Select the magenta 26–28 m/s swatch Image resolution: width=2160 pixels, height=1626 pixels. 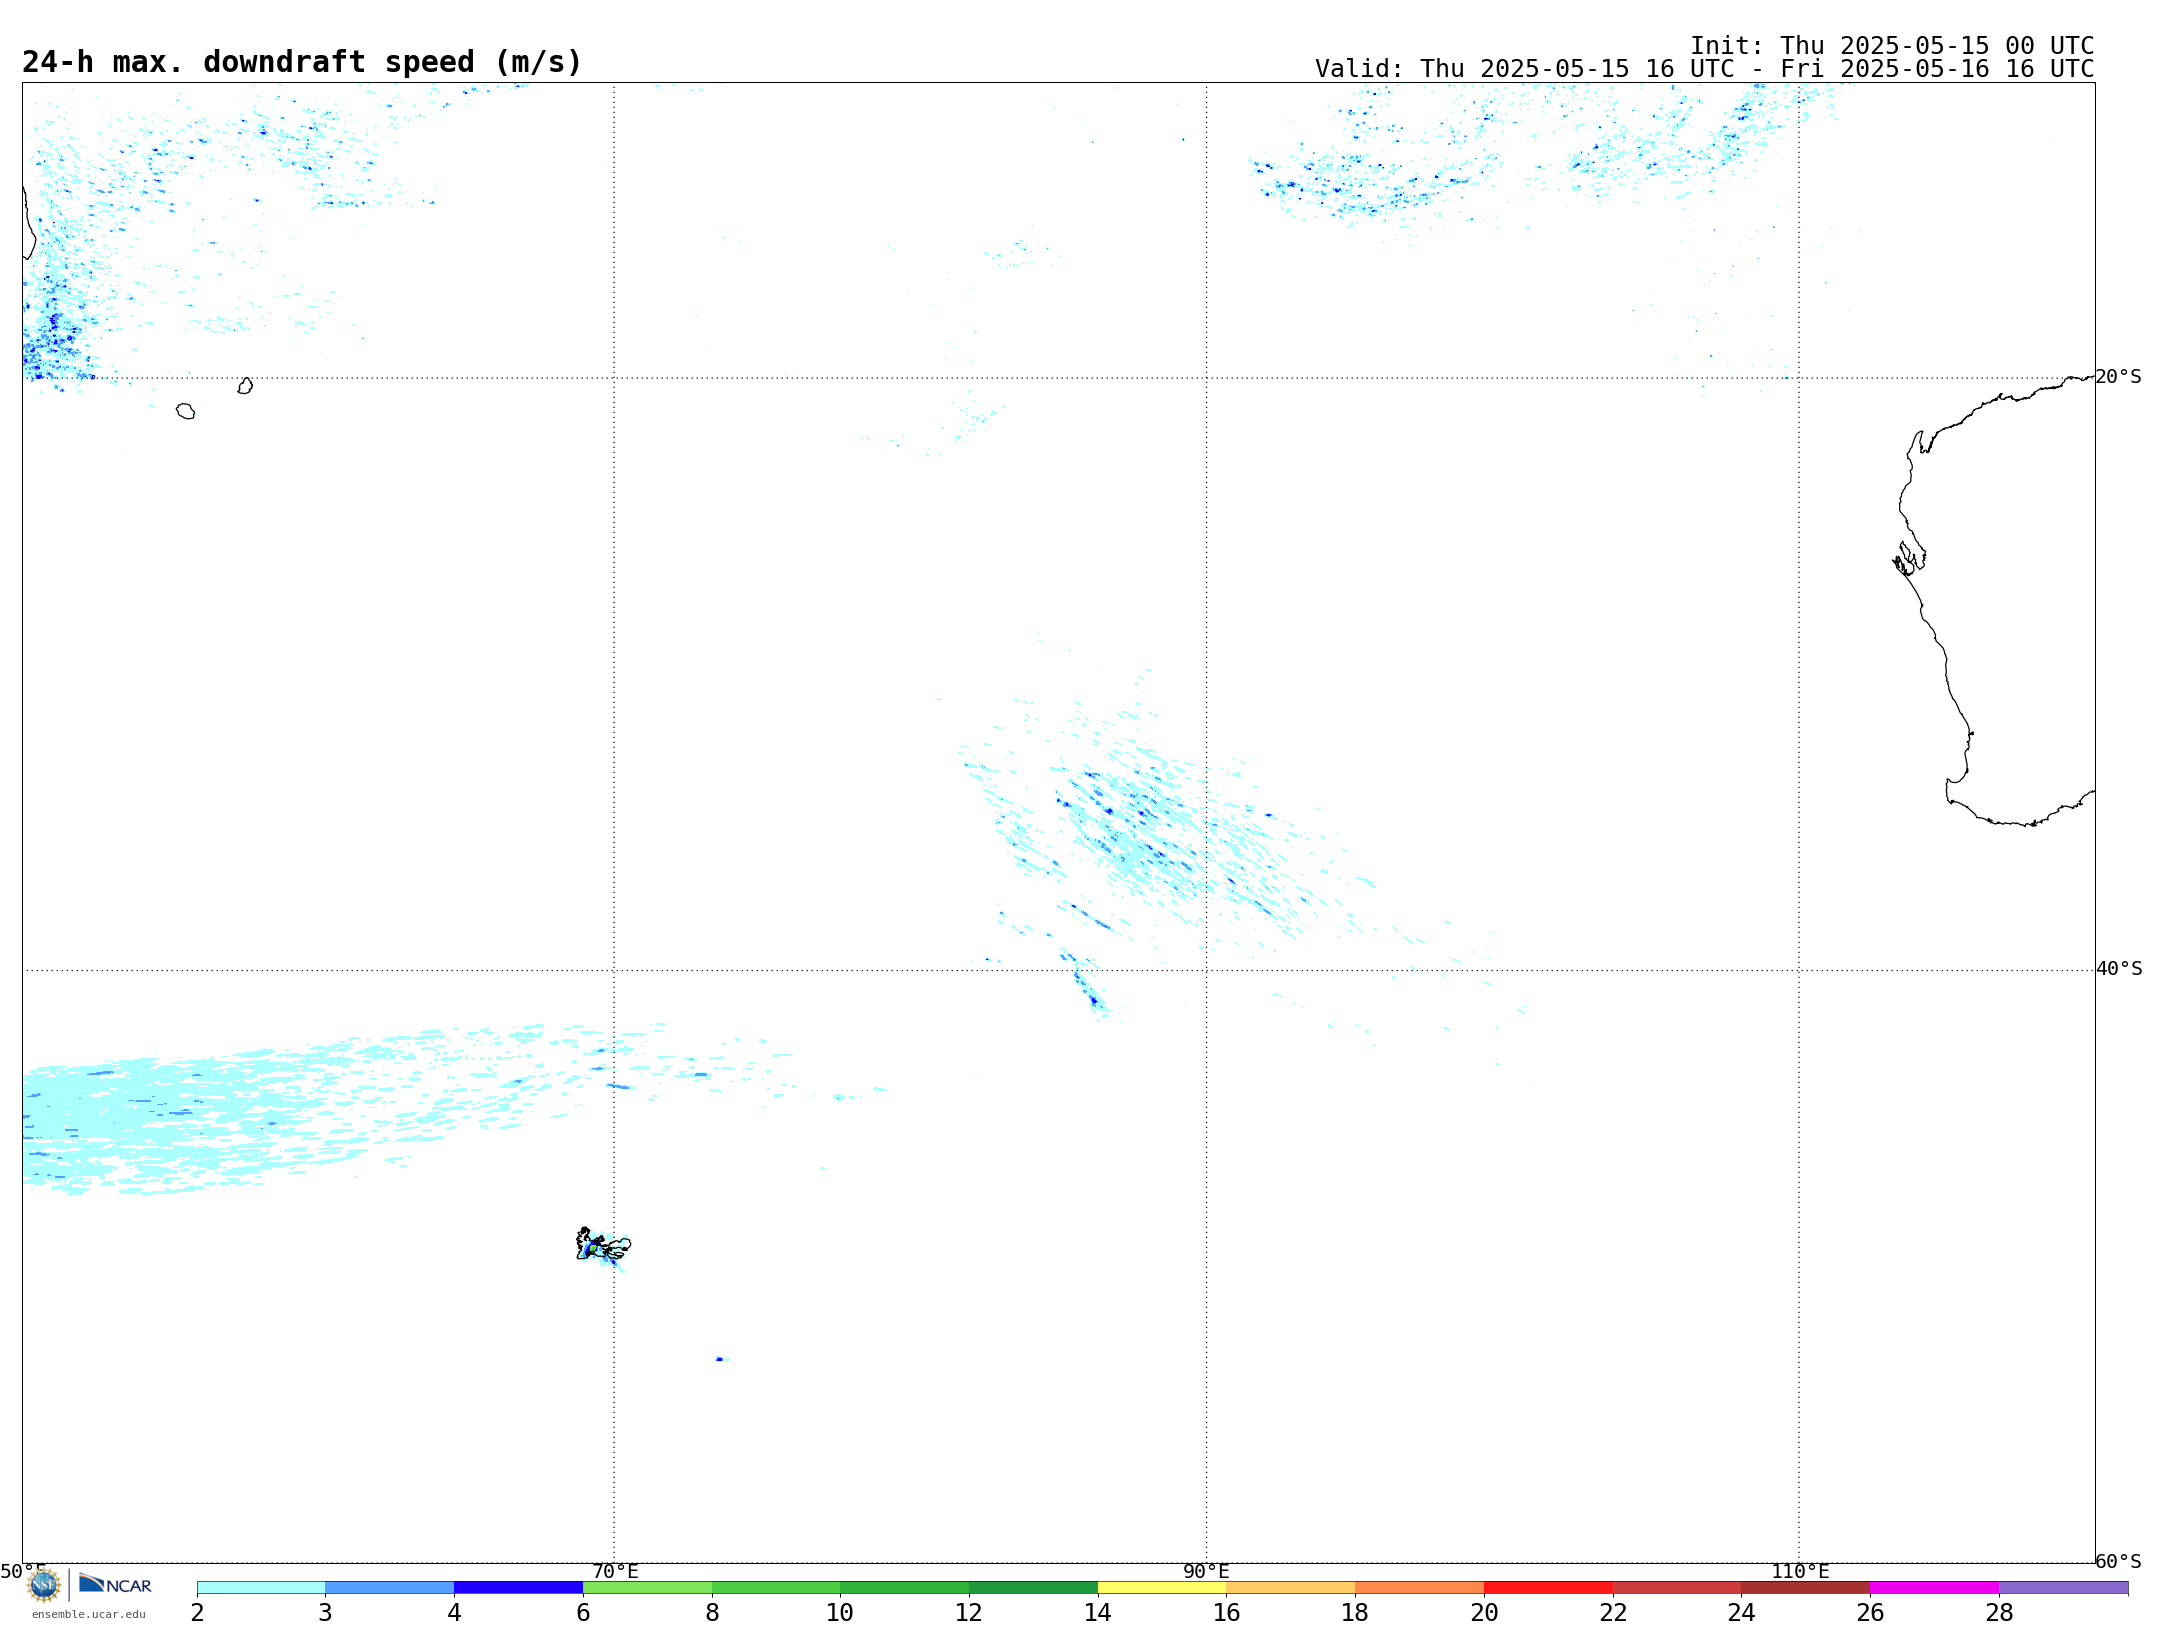click(1935, 1588)
